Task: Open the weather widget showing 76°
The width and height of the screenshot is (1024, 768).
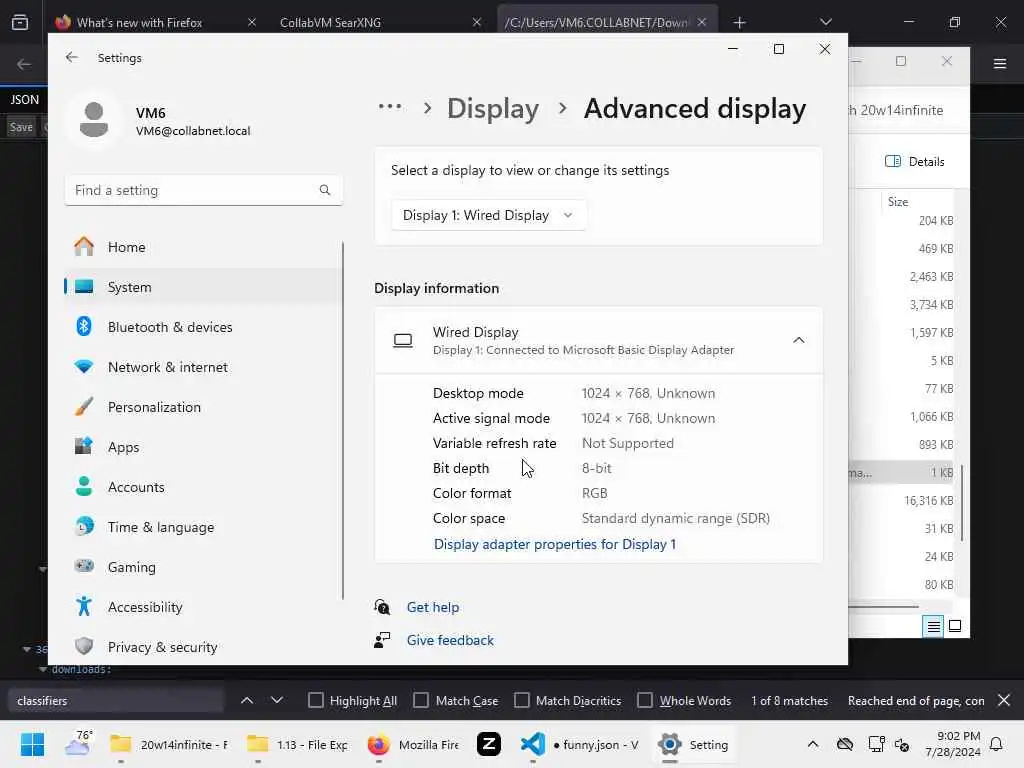Action: pyautogui.click(x=79, y=744)
